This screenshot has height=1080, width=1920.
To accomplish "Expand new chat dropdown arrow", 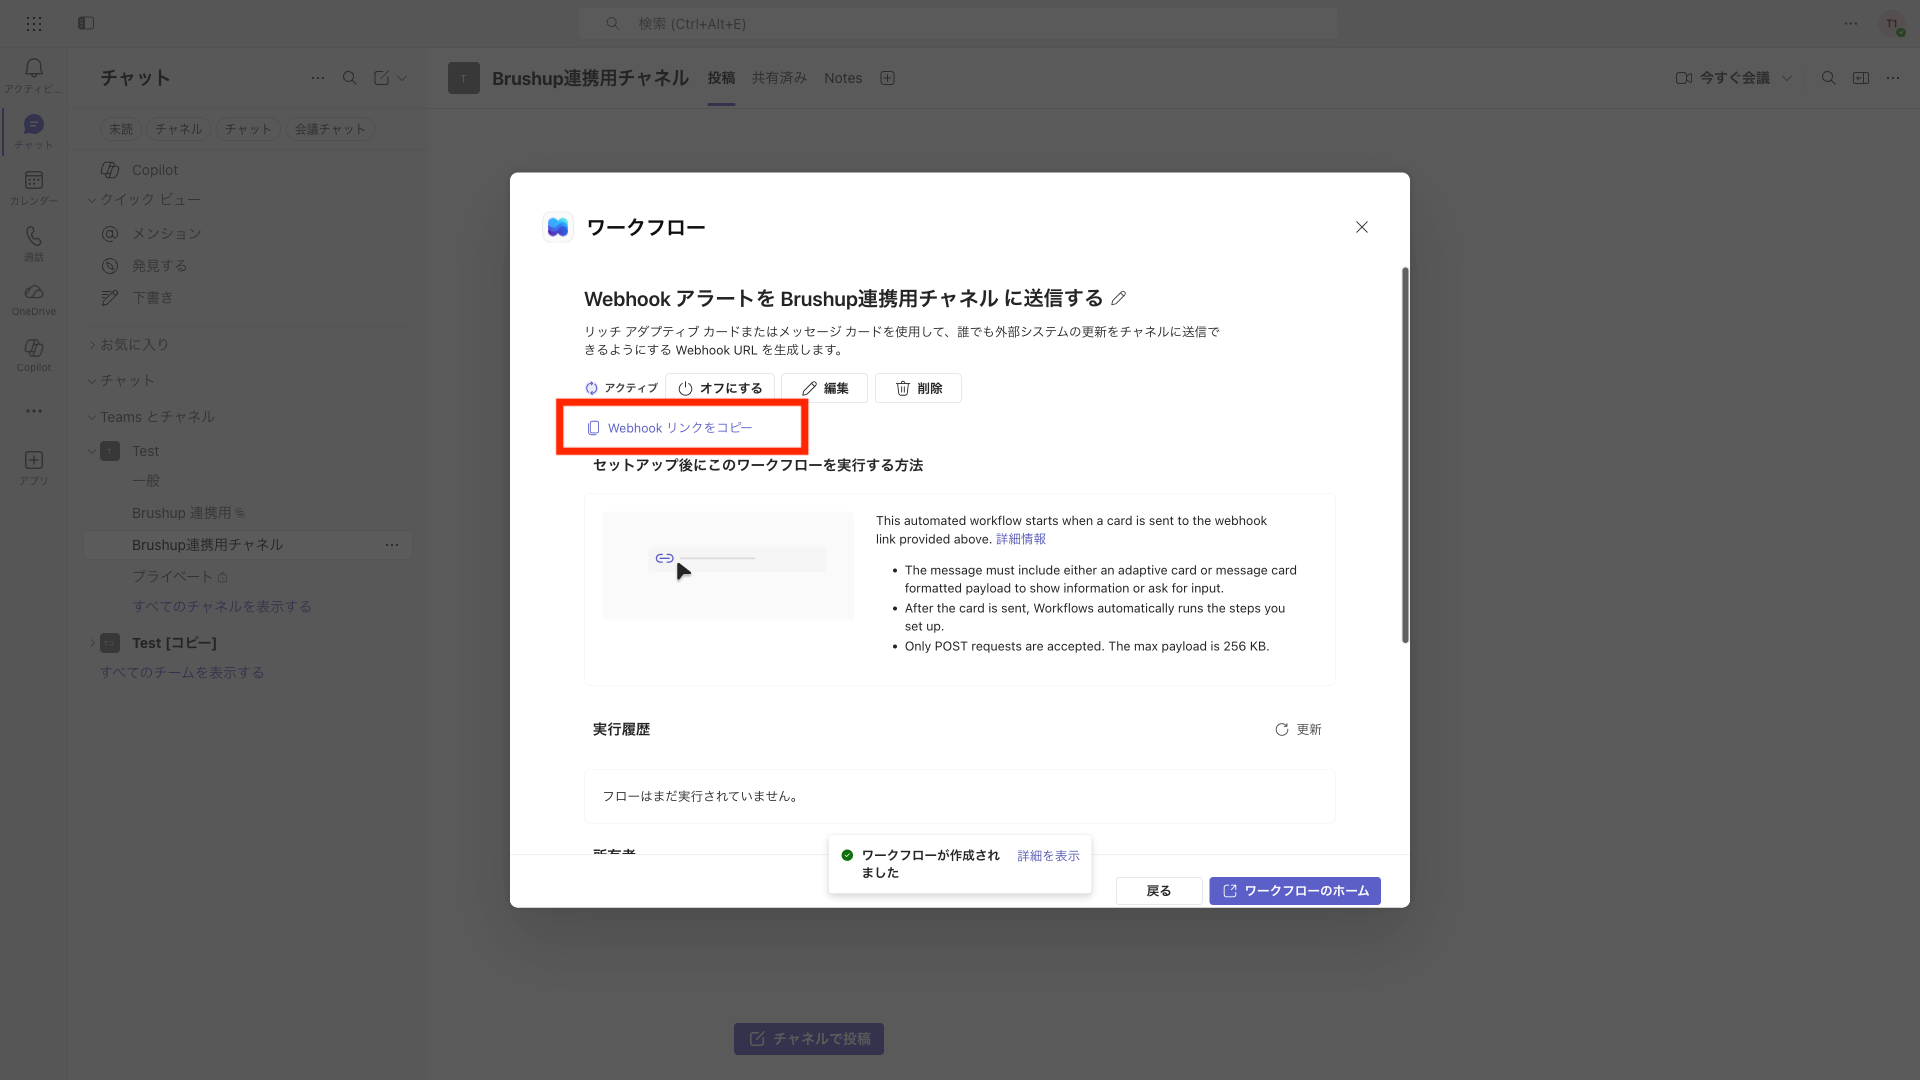I will 402,77.
